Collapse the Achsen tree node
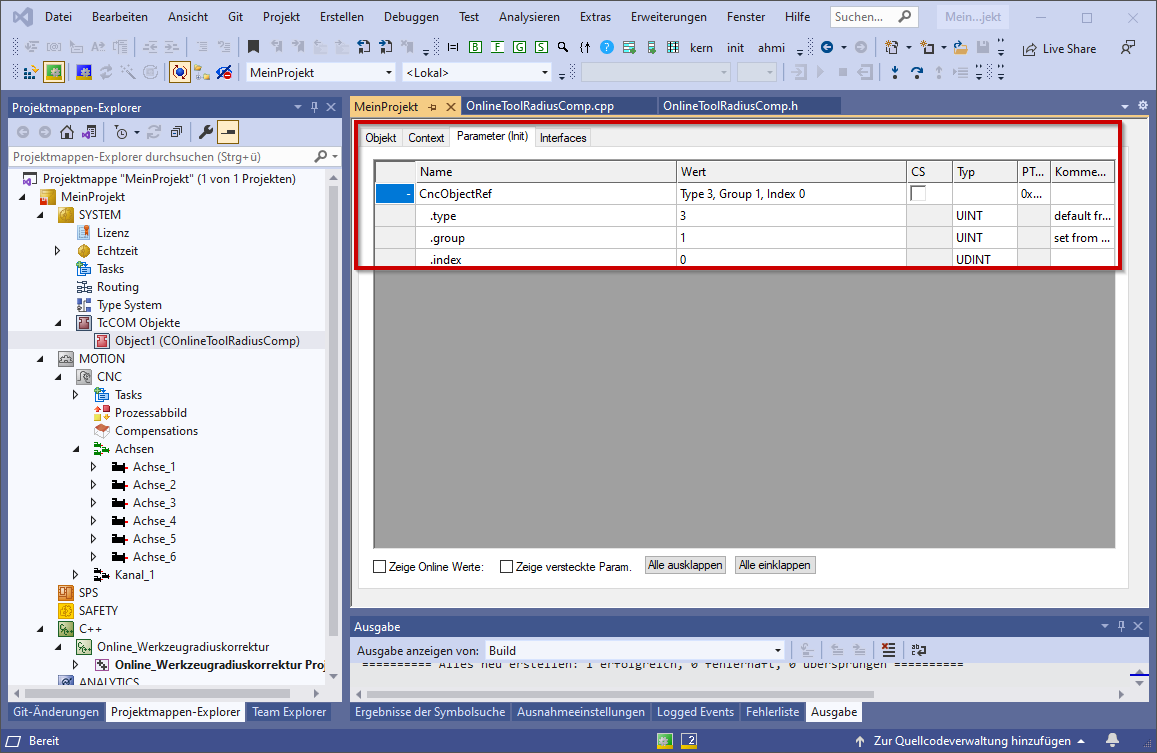 coord(76,449)
